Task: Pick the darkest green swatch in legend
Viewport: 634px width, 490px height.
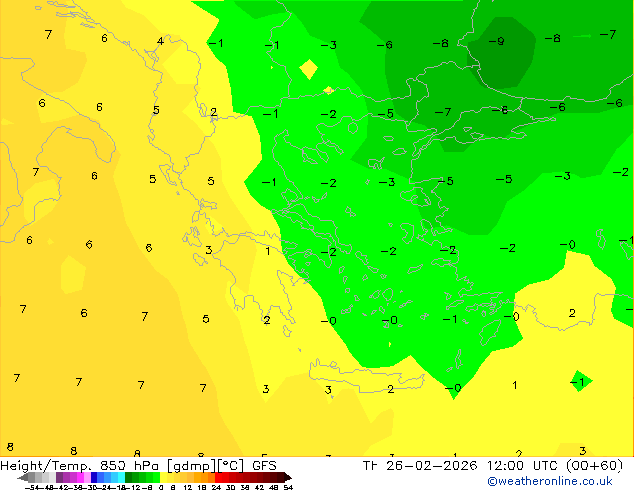Action: [x=128, y=477]
